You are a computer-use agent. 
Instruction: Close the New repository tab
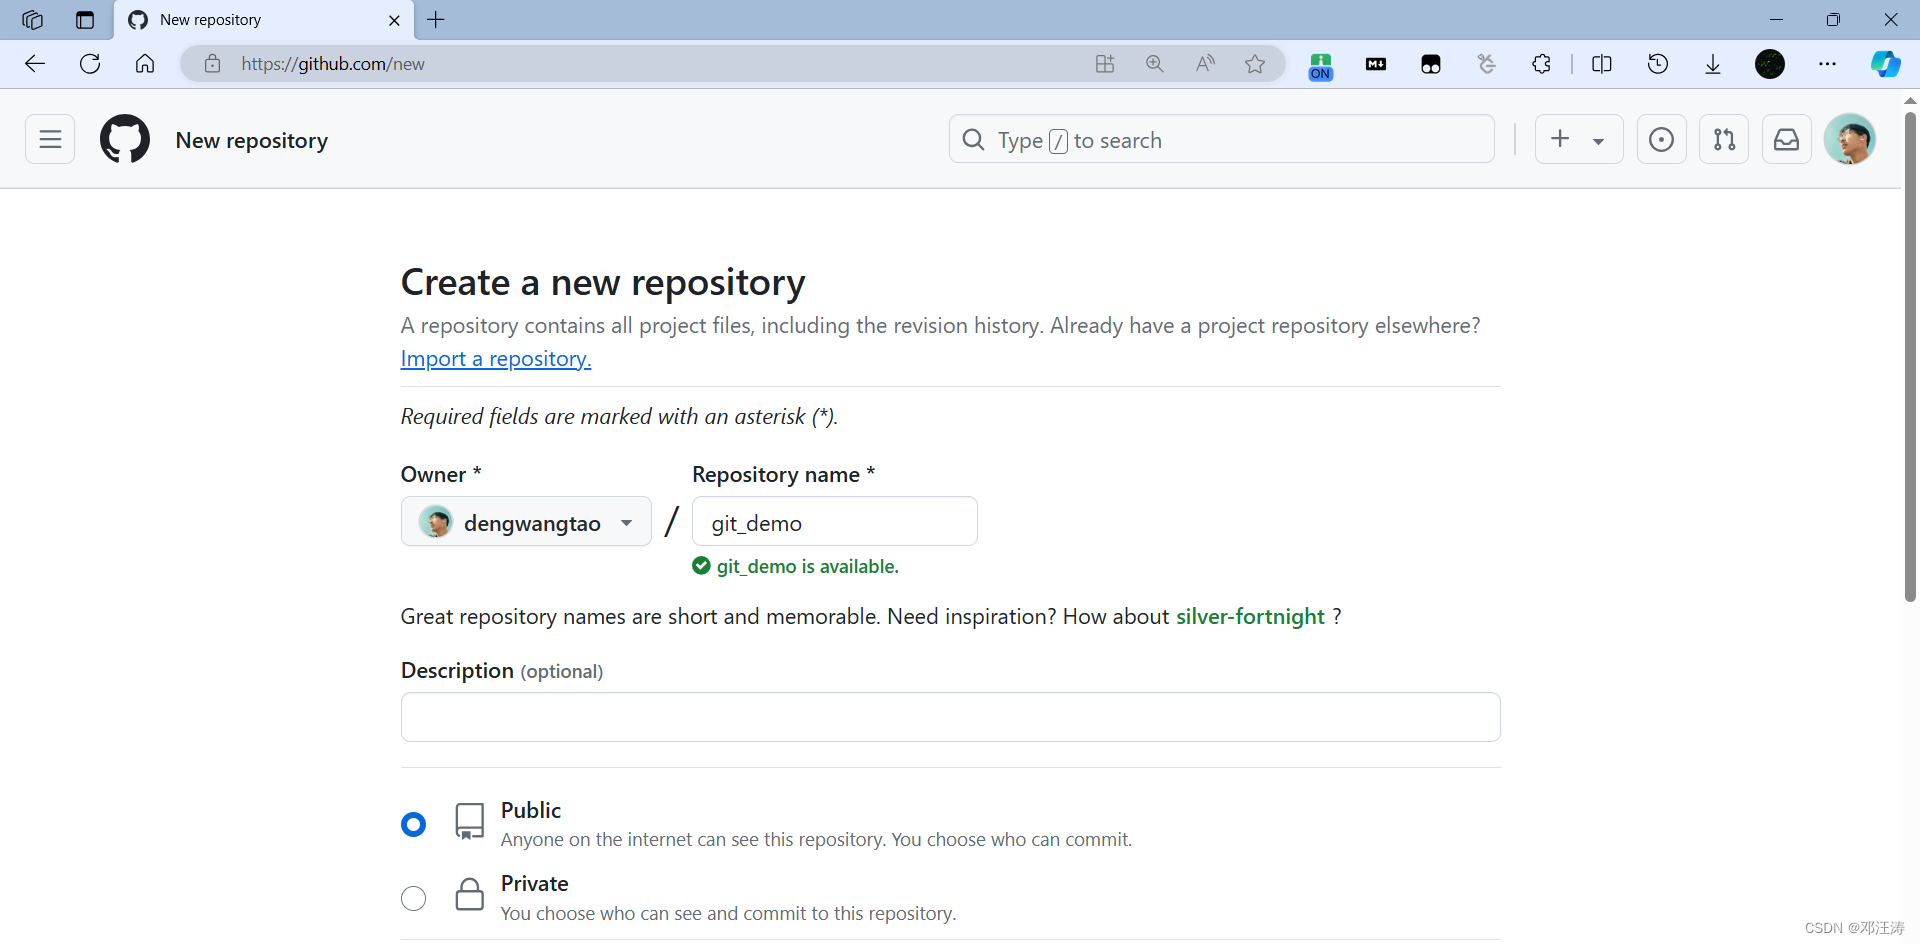pyautogui.click(x=394, y=20)
